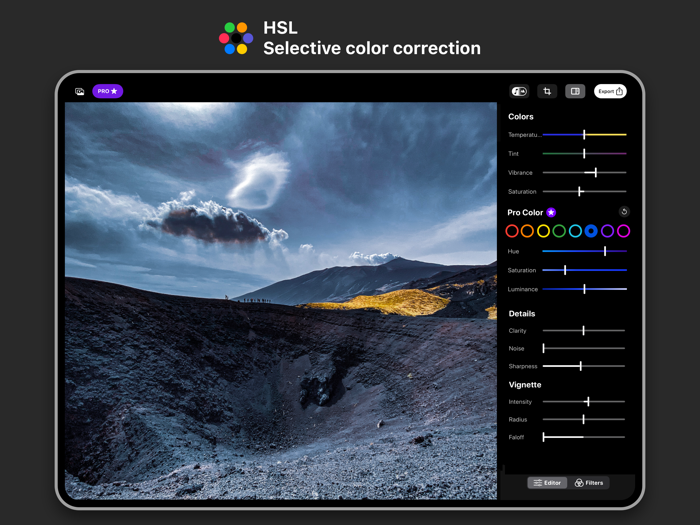Adjust the Pro Color Saturation slider

[x=584, y=270]
